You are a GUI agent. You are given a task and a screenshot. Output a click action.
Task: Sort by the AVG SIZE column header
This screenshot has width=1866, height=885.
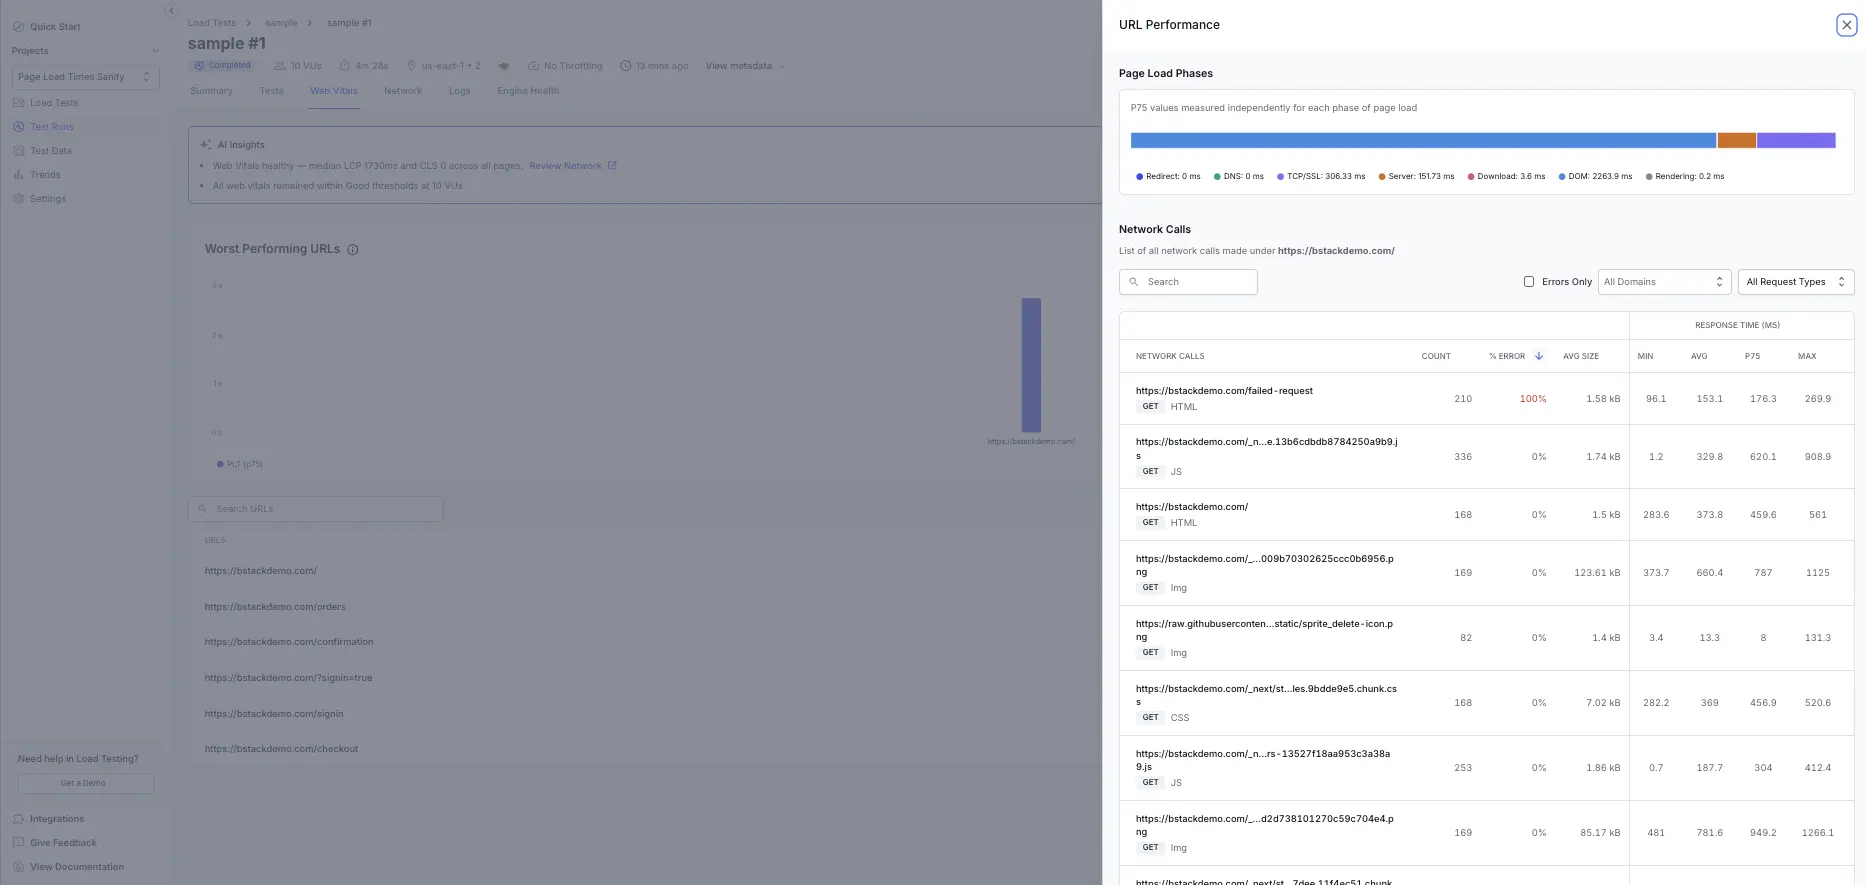point(1580,356)
